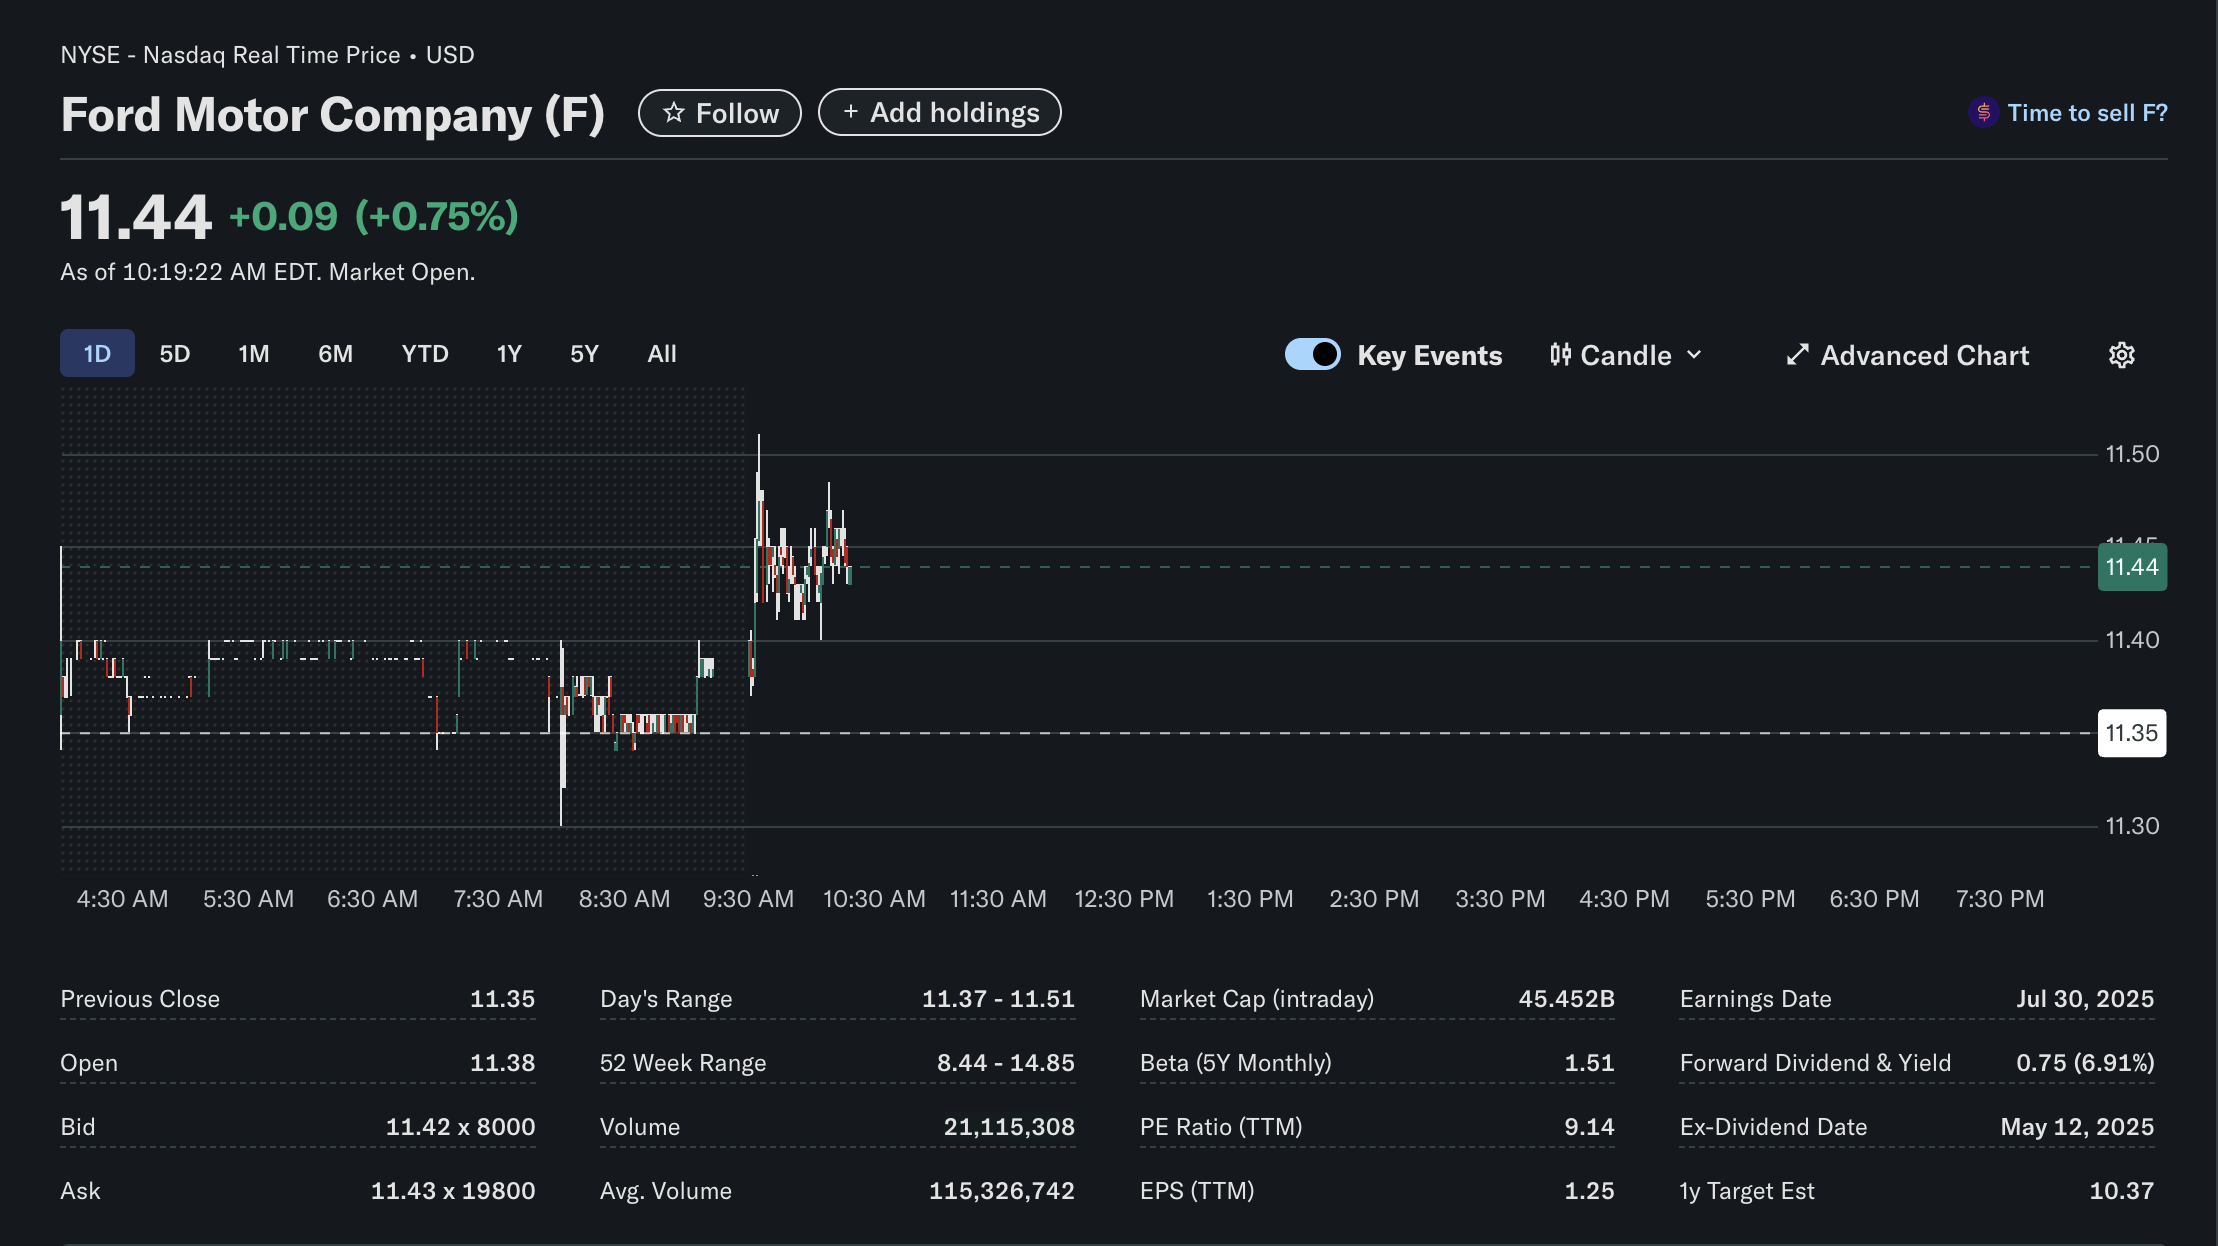Click the Avg. Volume value 115,326,742
2218x1246 pixels.
point(1002,1191)
